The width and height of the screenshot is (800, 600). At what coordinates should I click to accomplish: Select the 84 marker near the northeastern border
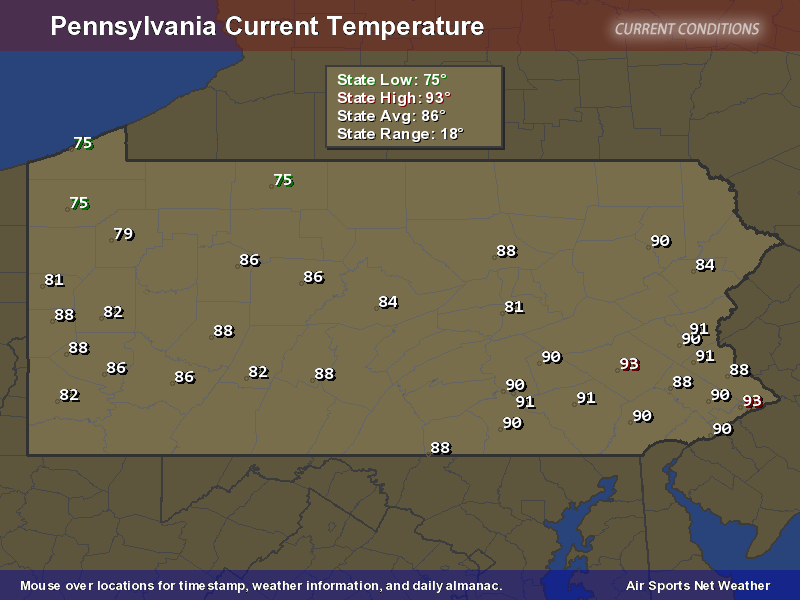[x=705, y=265]
